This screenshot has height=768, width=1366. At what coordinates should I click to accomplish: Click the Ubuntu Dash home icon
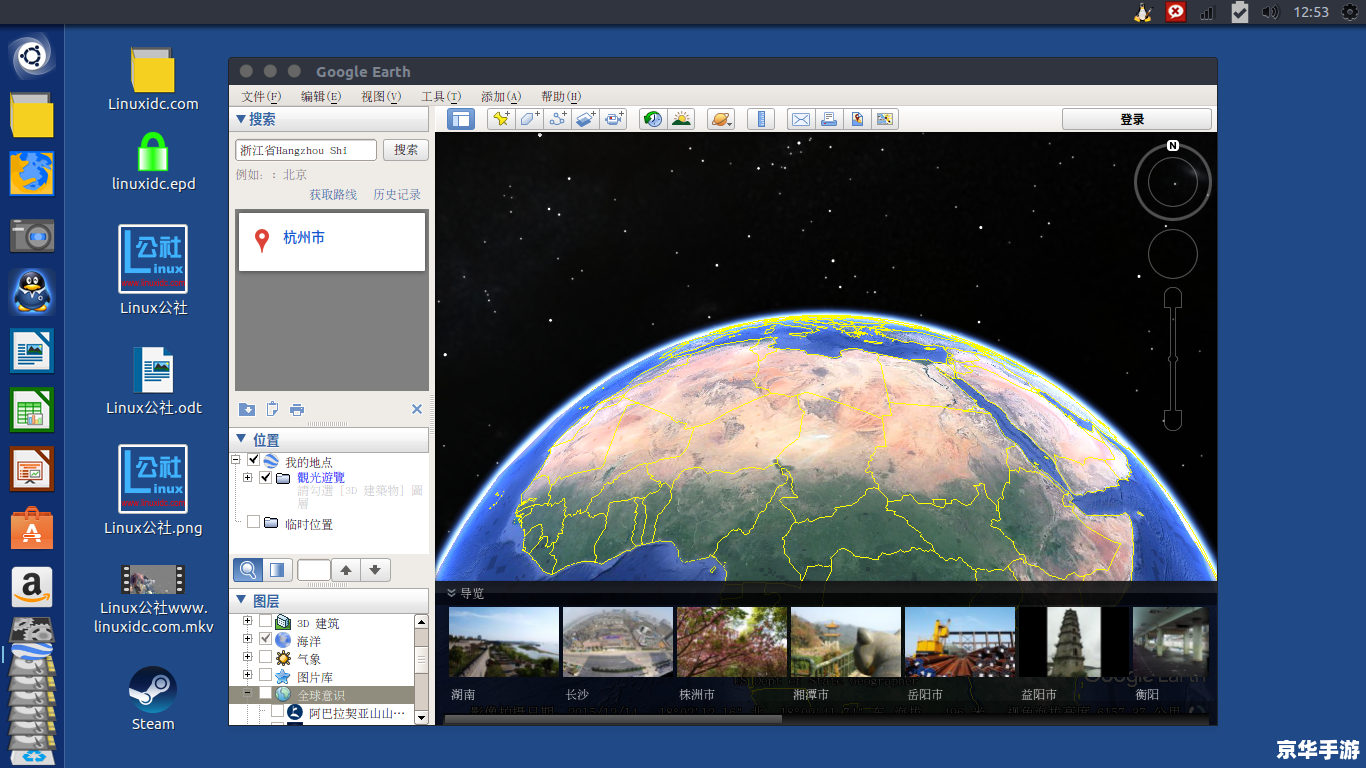(32, 56)
